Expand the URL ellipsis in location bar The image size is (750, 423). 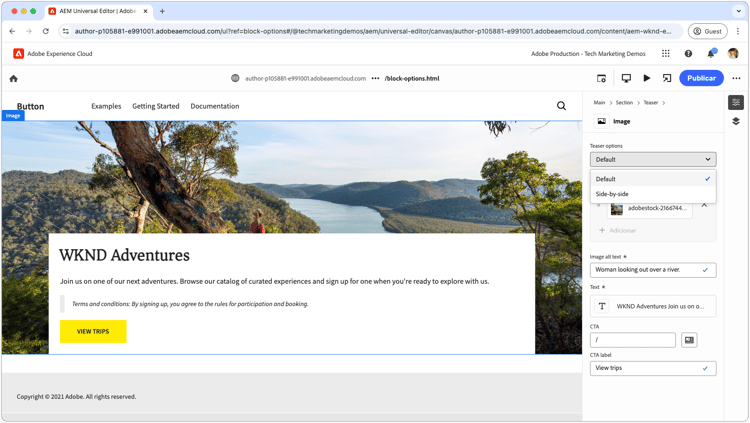[x=375, y=78]
